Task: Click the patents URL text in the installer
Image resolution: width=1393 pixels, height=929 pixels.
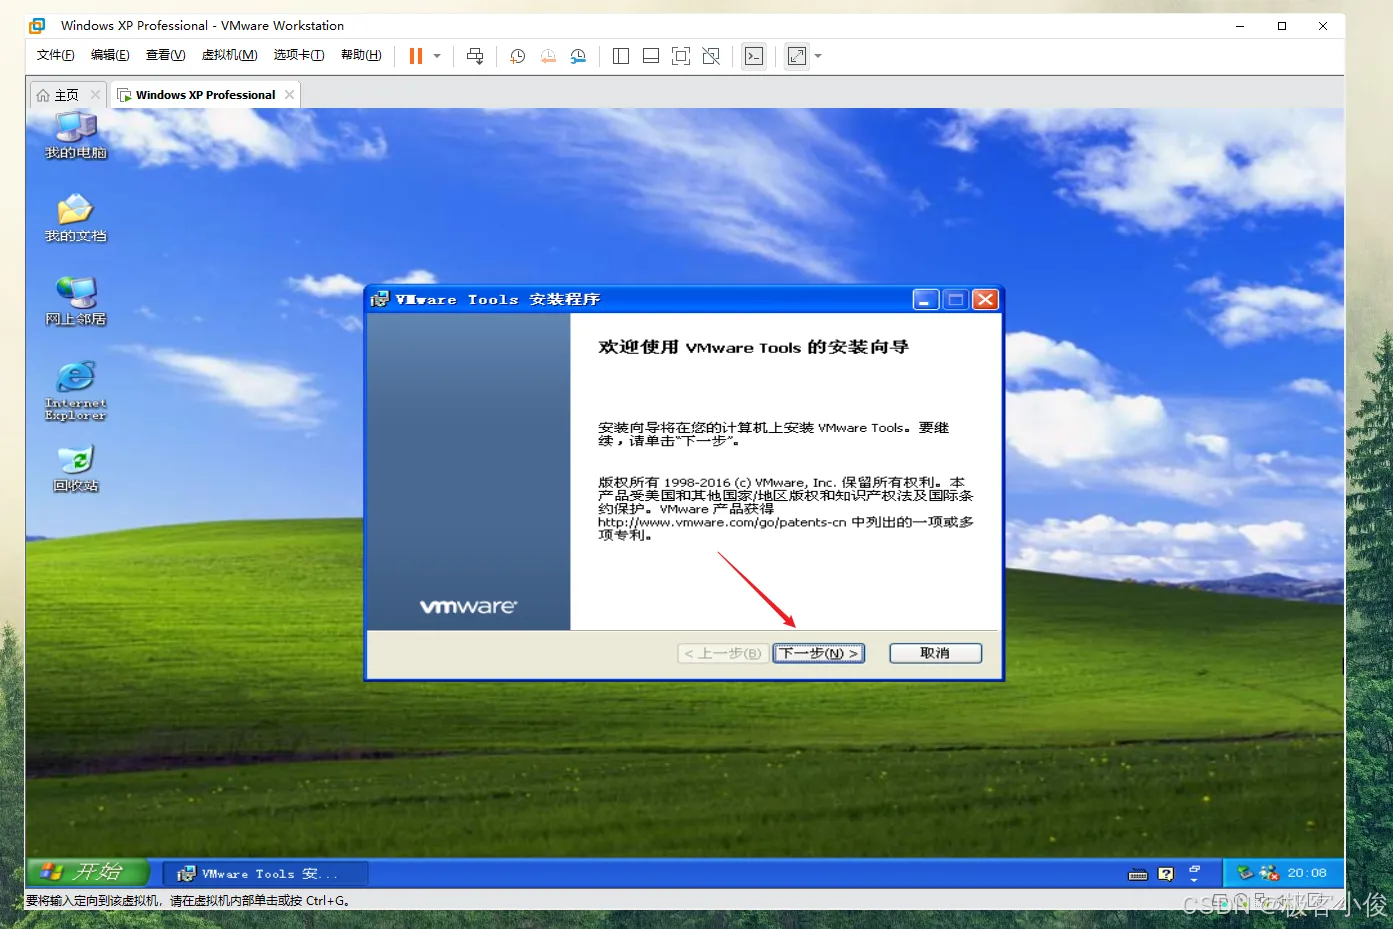Action: [722, 522]
